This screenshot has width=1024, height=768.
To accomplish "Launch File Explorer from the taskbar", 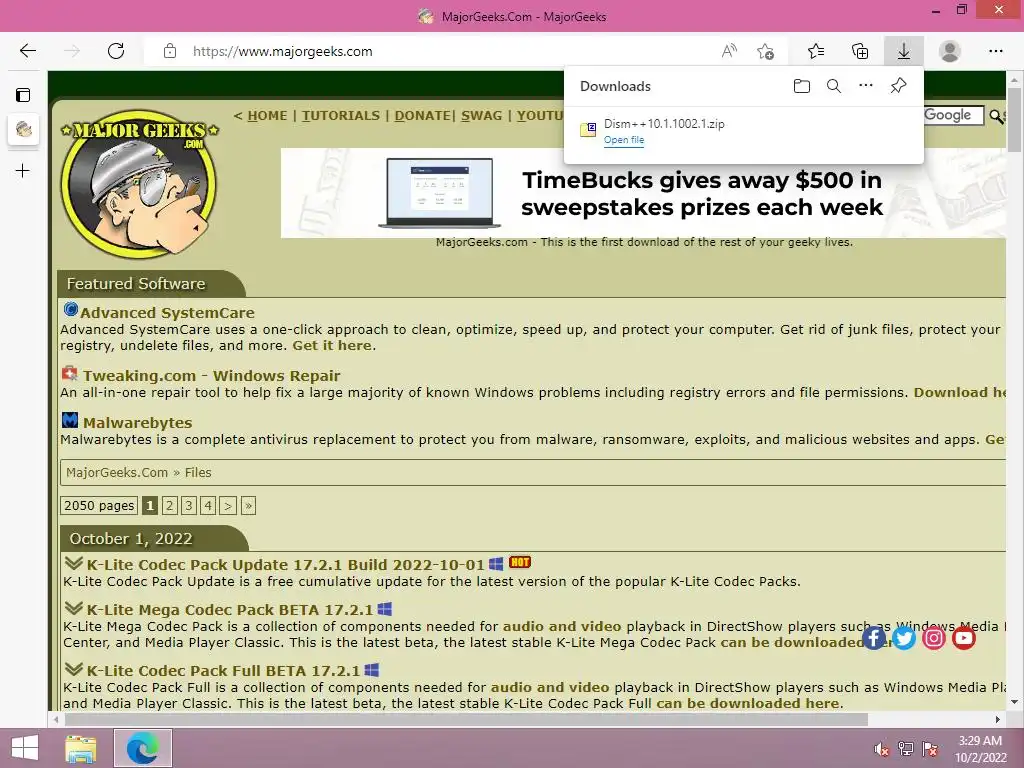I will pos(81,748).
